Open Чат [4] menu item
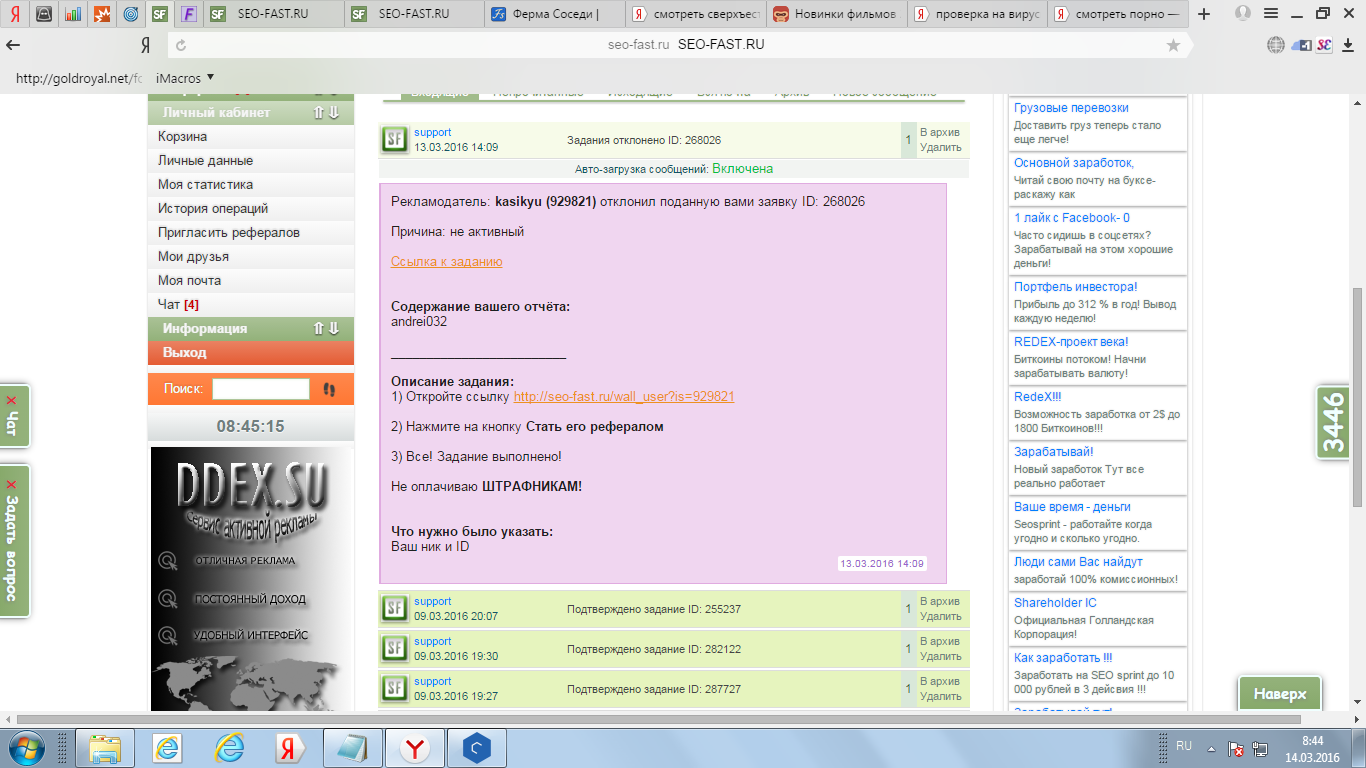Viewport: 1366px width, 768px height. pos(251,305)
